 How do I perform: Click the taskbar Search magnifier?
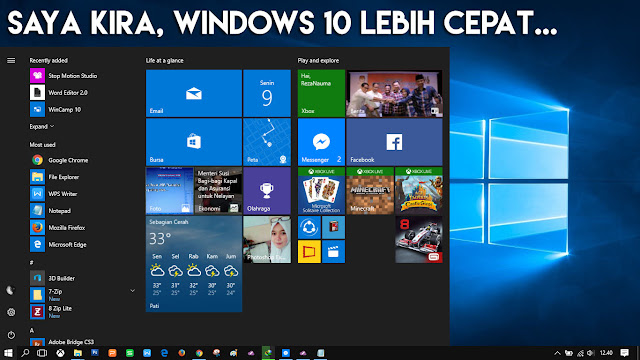25,353
